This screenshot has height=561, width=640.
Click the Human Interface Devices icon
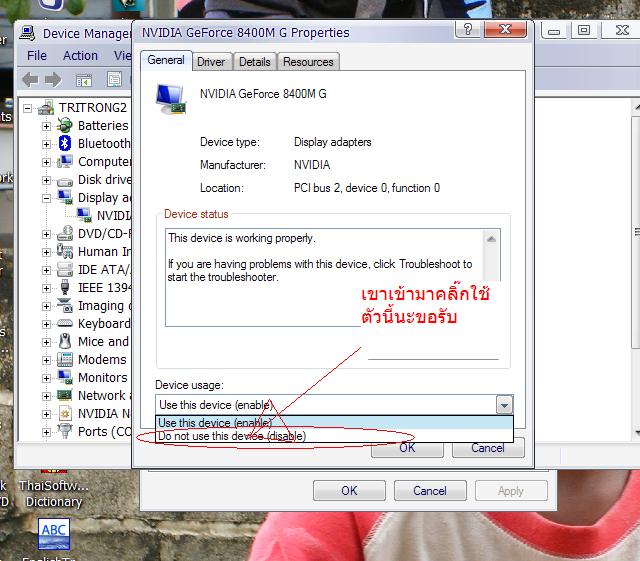(x=65, y=251)
